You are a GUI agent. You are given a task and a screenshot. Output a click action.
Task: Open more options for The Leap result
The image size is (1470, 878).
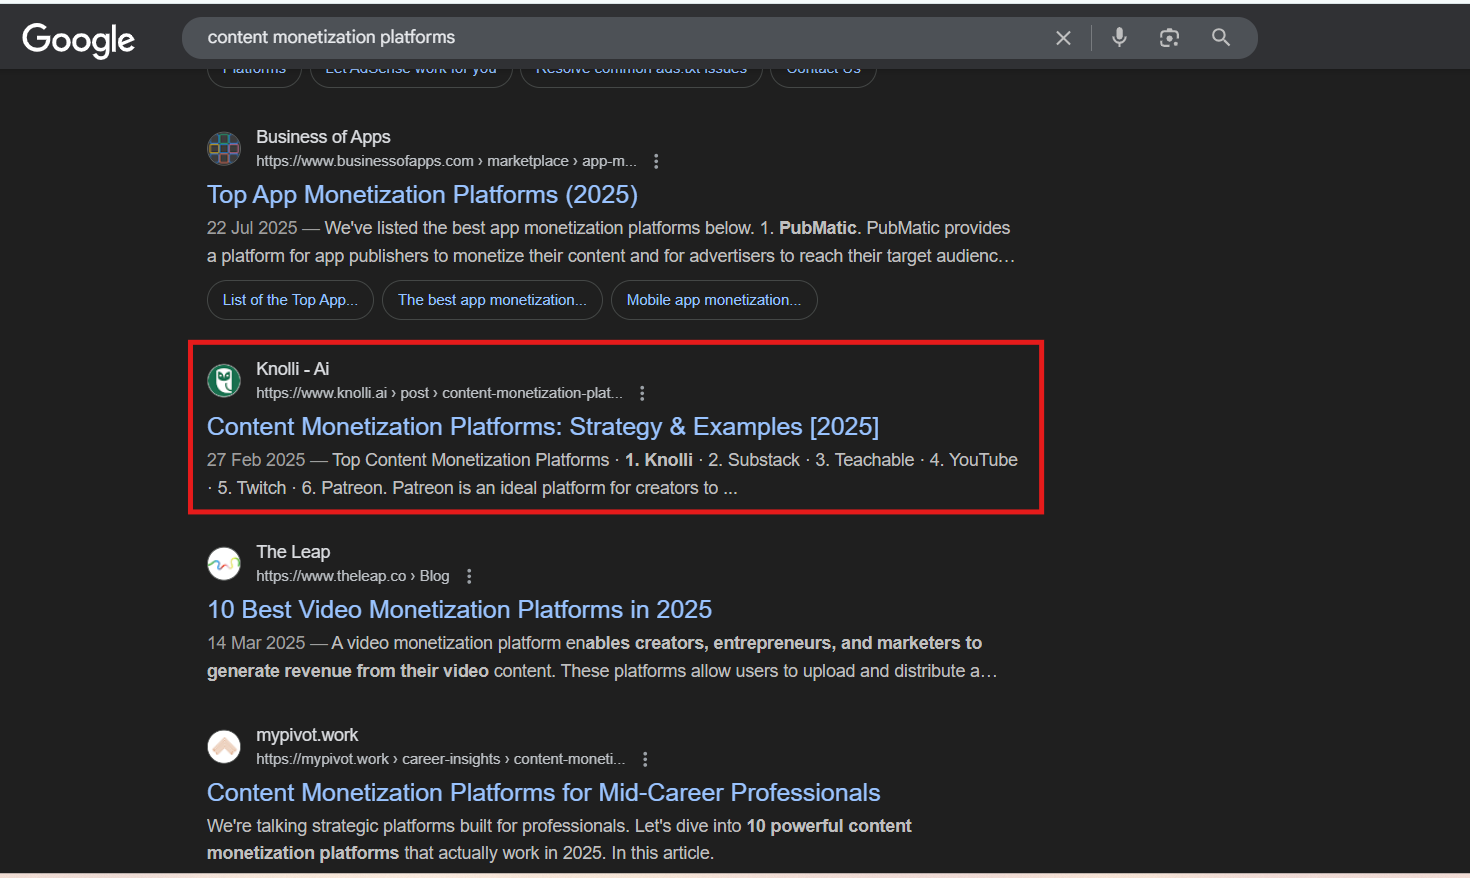pyautogui.click(x=469, y=576)
